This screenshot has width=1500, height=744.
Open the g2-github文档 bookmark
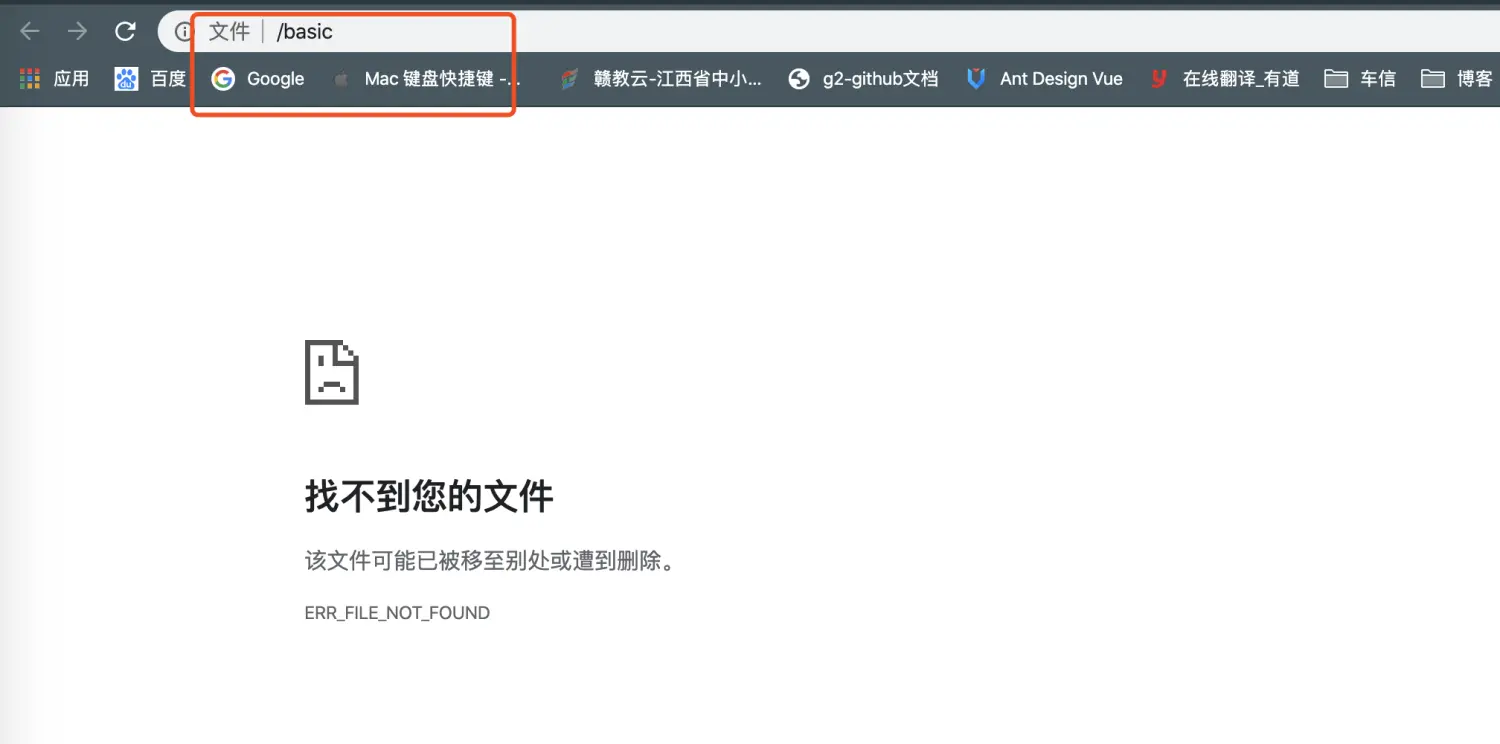[x=863, y=78]
